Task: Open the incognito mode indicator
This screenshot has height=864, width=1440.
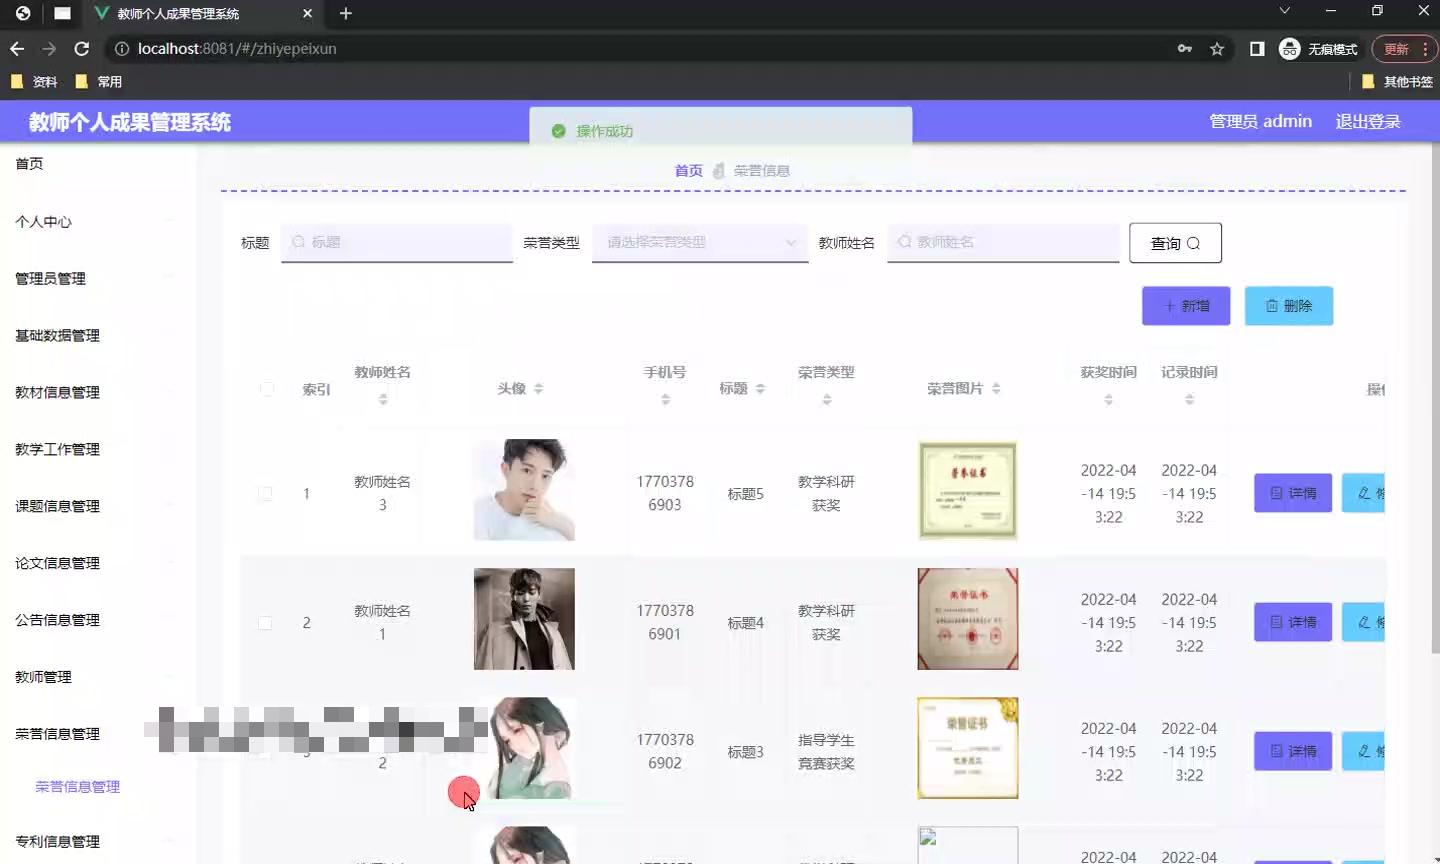Action: pos(1319,49)
